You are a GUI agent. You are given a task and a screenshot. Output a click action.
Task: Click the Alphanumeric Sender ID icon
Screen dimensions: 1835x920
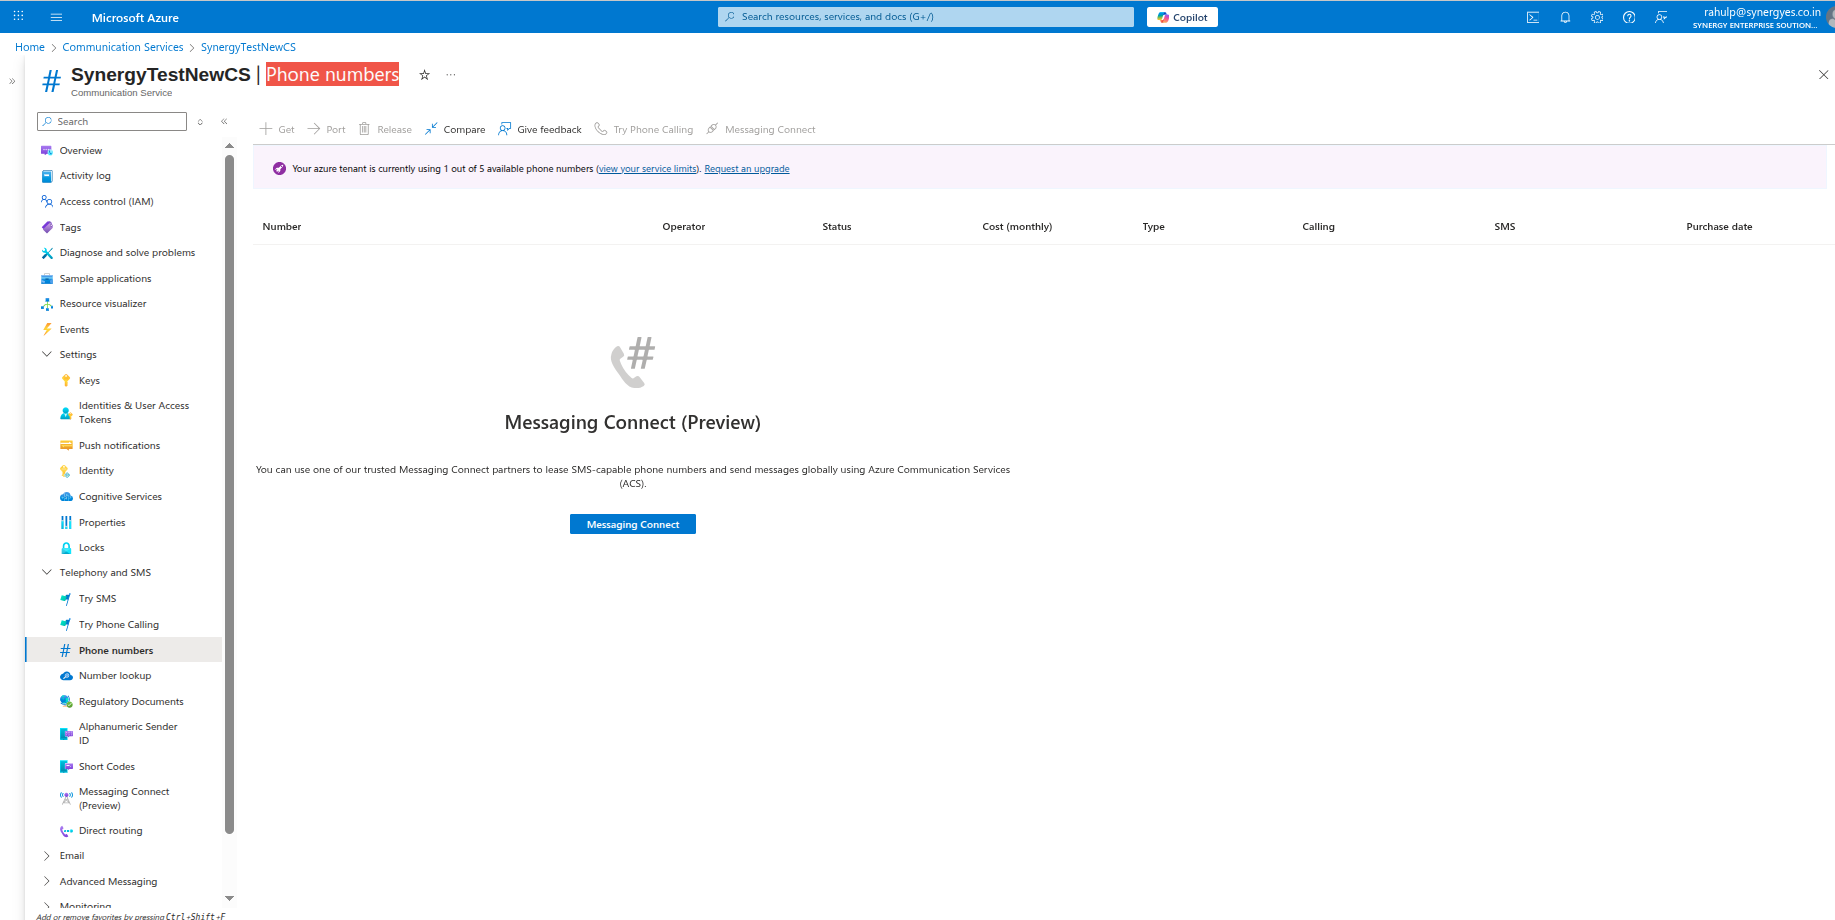(x=66, y=733)
